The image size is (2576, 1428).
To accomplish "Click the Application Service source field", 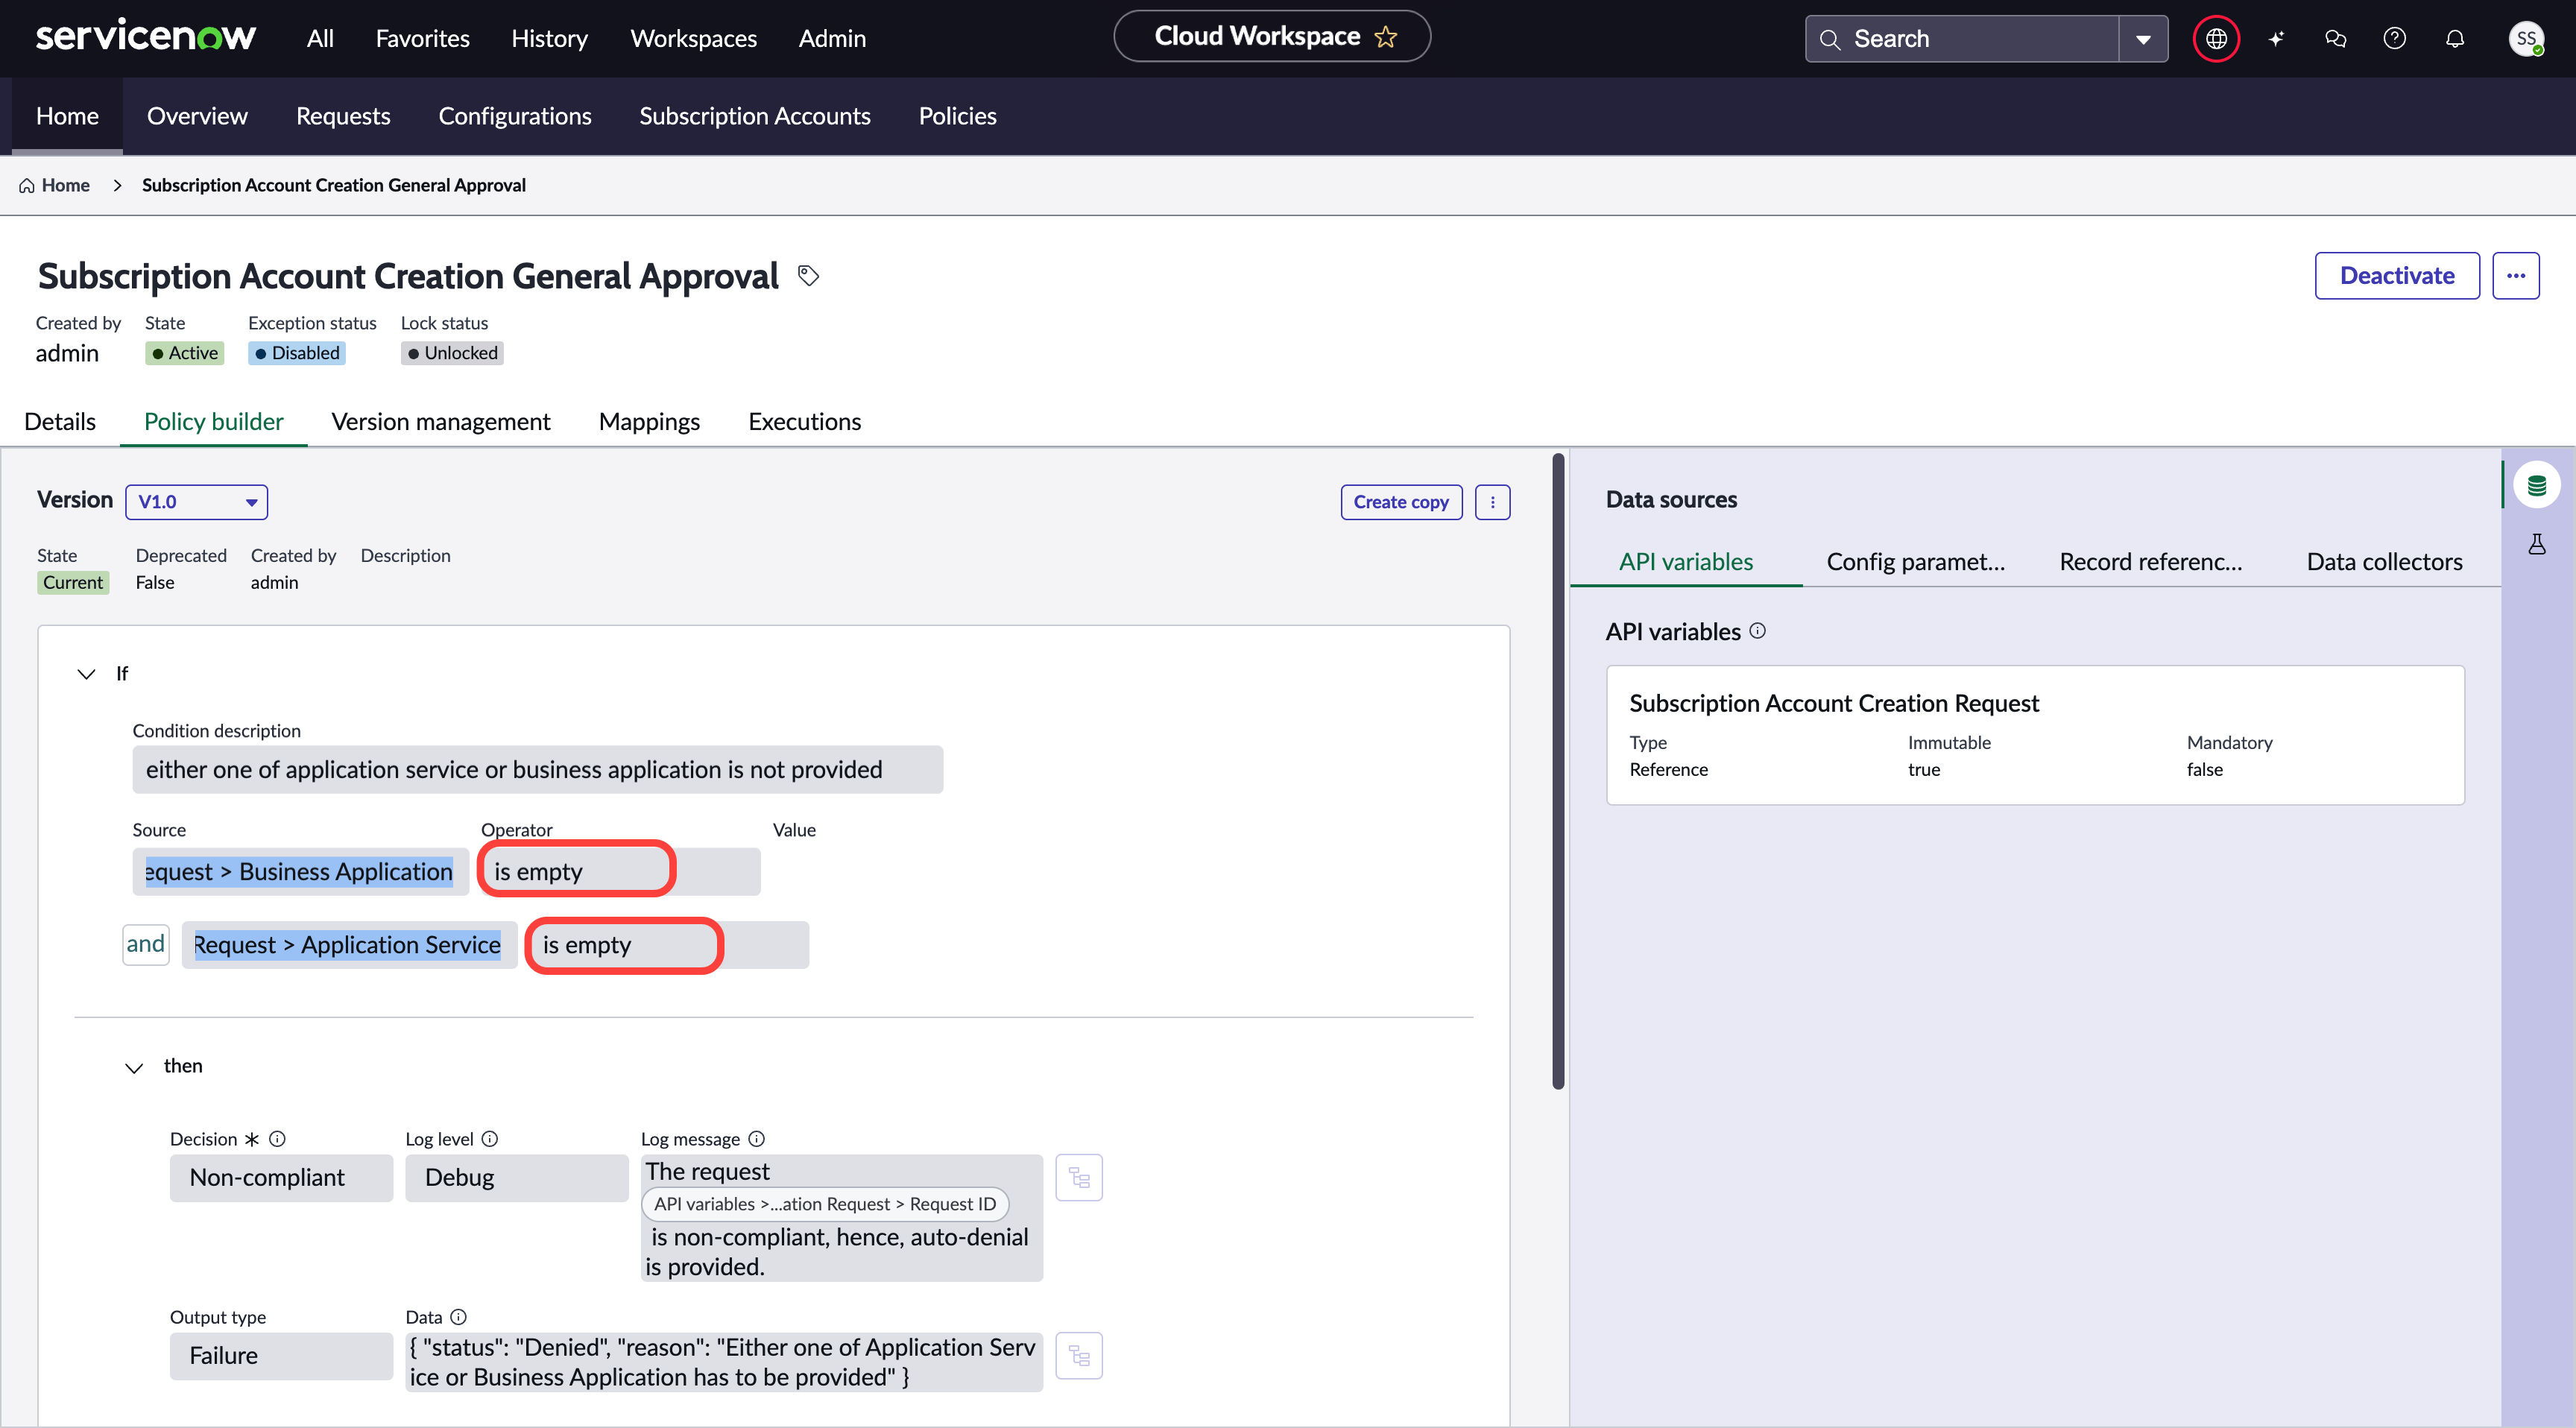I will pyautogui.click(x=349, y=945).
